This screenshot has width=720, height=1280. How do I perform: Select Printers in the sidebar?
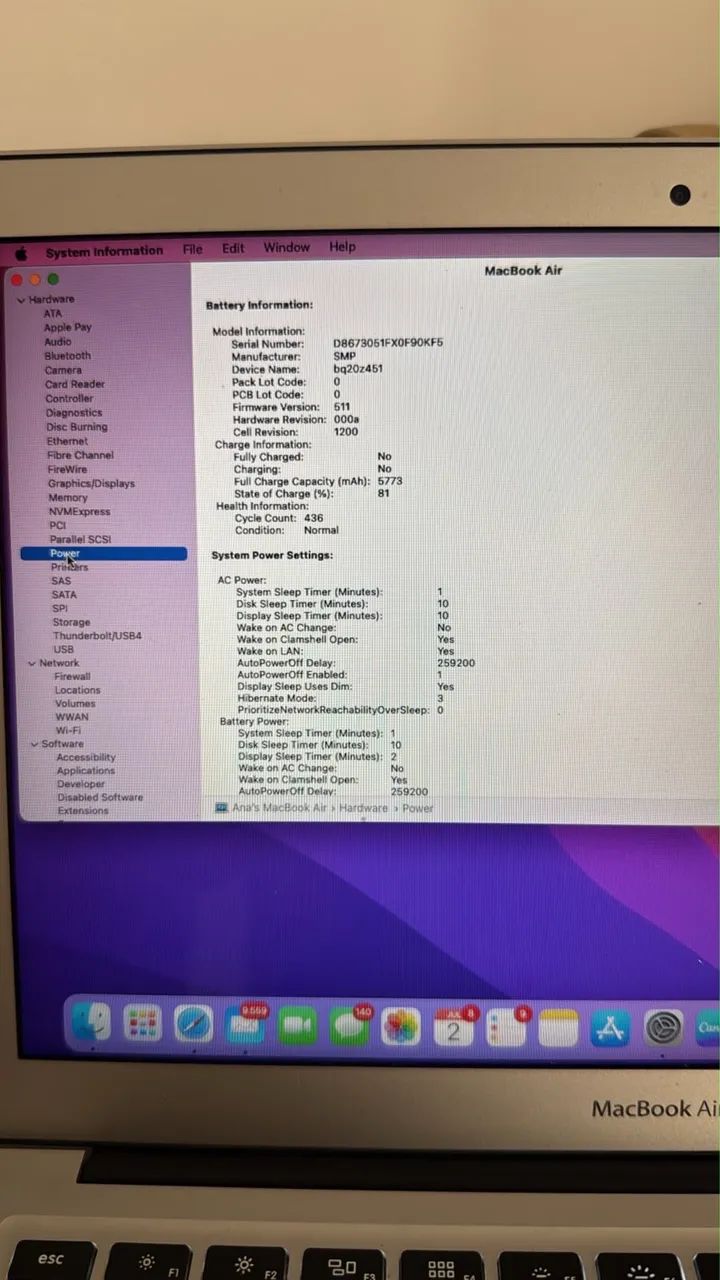click(70, 567)
